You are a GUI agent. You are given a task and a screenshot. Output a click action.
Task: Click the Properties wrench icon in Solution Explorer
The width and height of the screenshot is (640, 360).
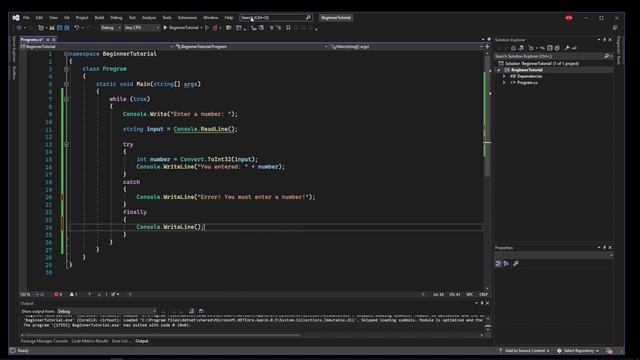567,48
